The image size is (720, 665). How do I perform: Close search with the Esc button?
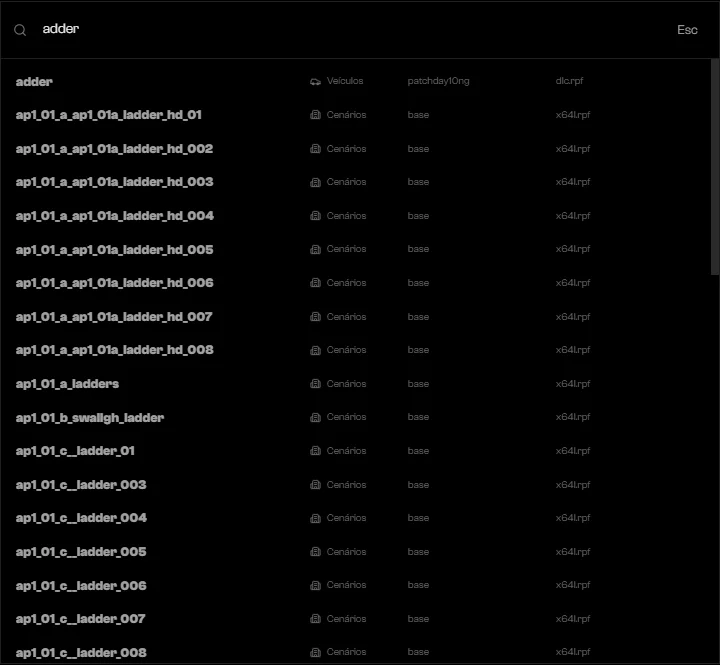687,30
